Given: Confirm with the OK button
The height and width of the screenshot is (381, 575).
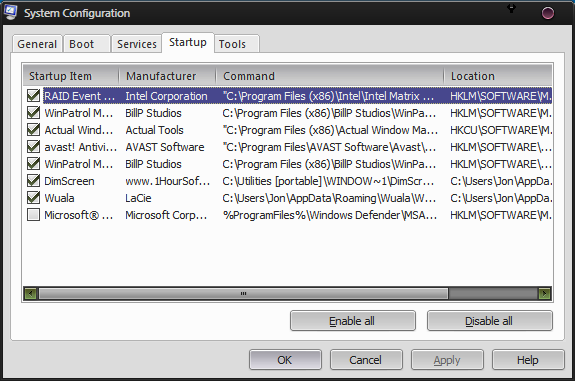Looking at the screenshot, I should coord(285,360).
